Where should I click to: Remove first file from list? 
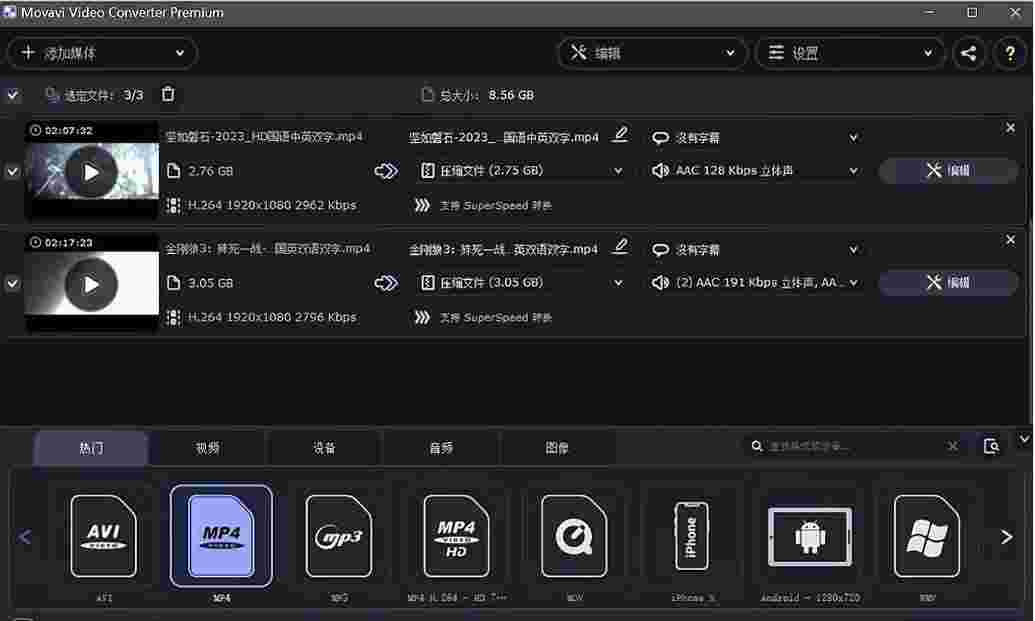[x=1010, y=128]
